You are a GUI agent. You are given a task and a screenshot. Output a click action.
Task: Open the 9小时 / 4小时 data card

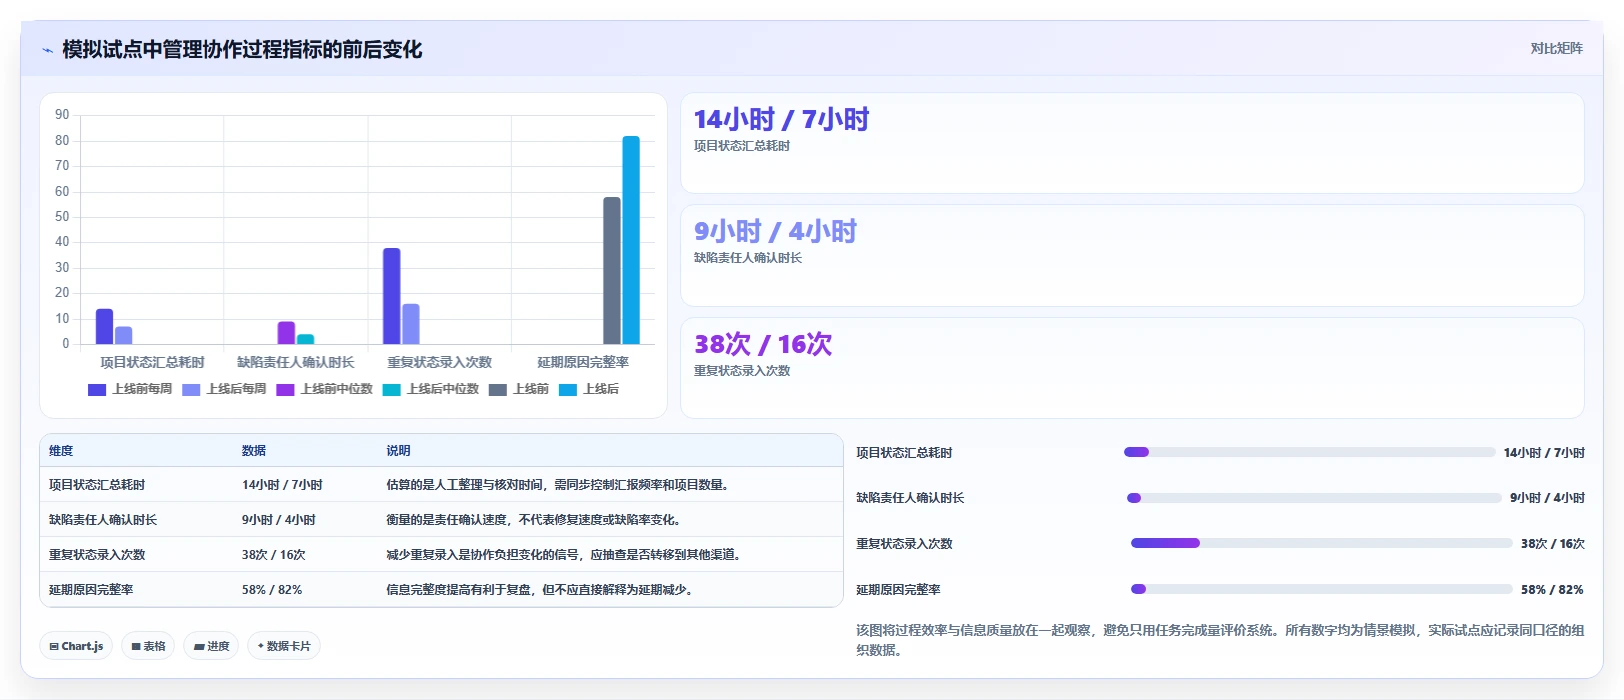click(x=1132, y=255)
